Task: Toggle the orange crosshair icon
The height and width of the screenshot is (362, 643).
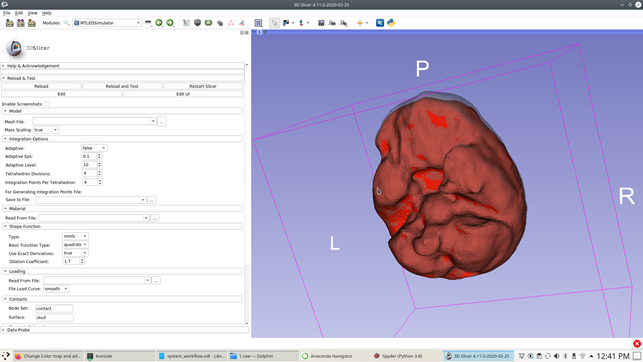Action: [360, 23]
